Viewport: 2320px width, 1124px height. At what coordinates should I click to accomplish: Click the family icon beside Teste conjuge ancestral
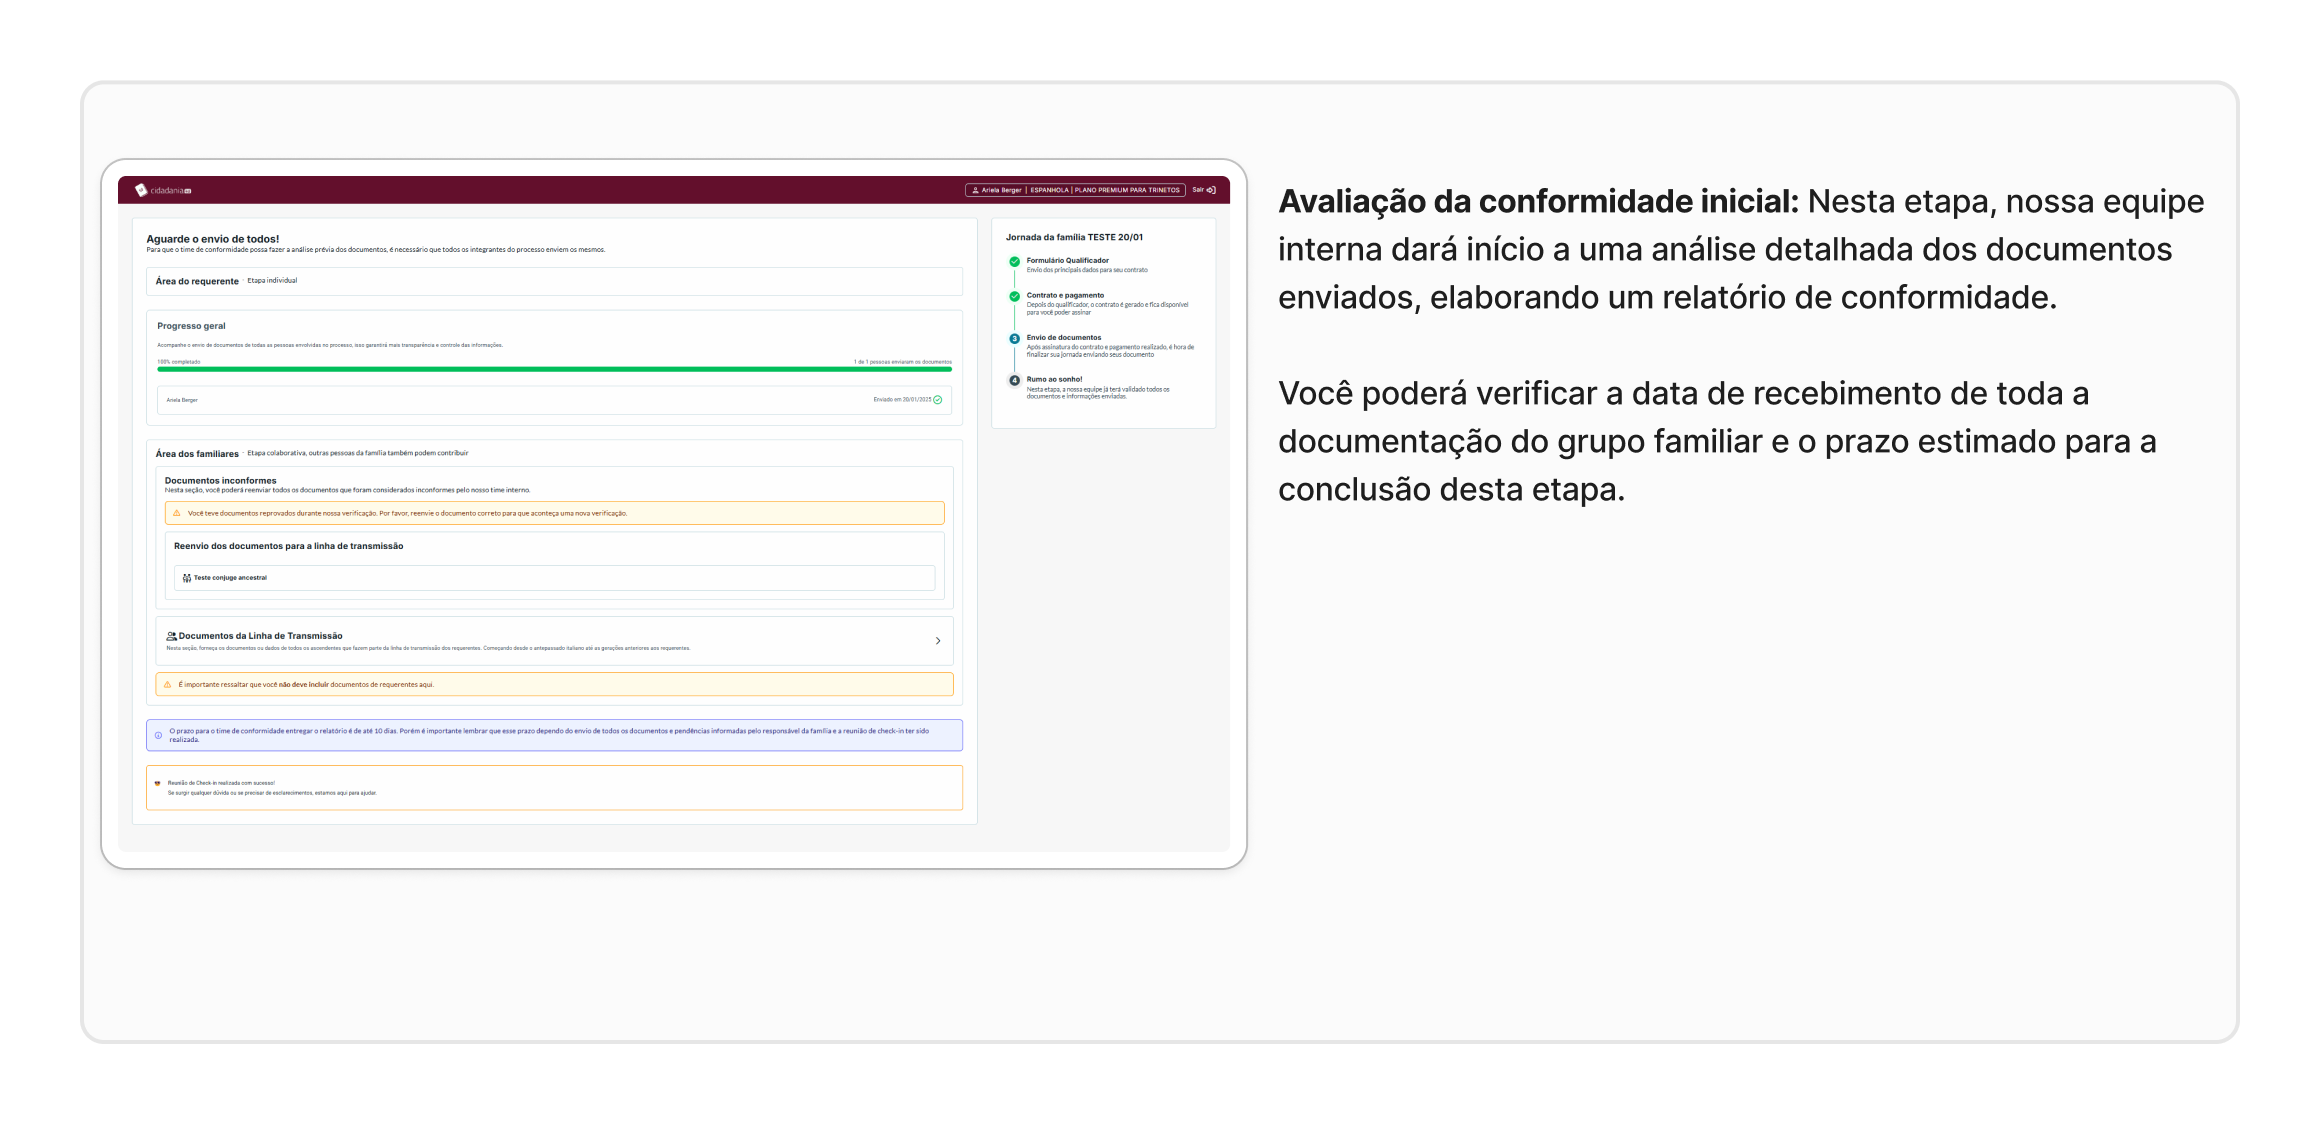point(187,578)
